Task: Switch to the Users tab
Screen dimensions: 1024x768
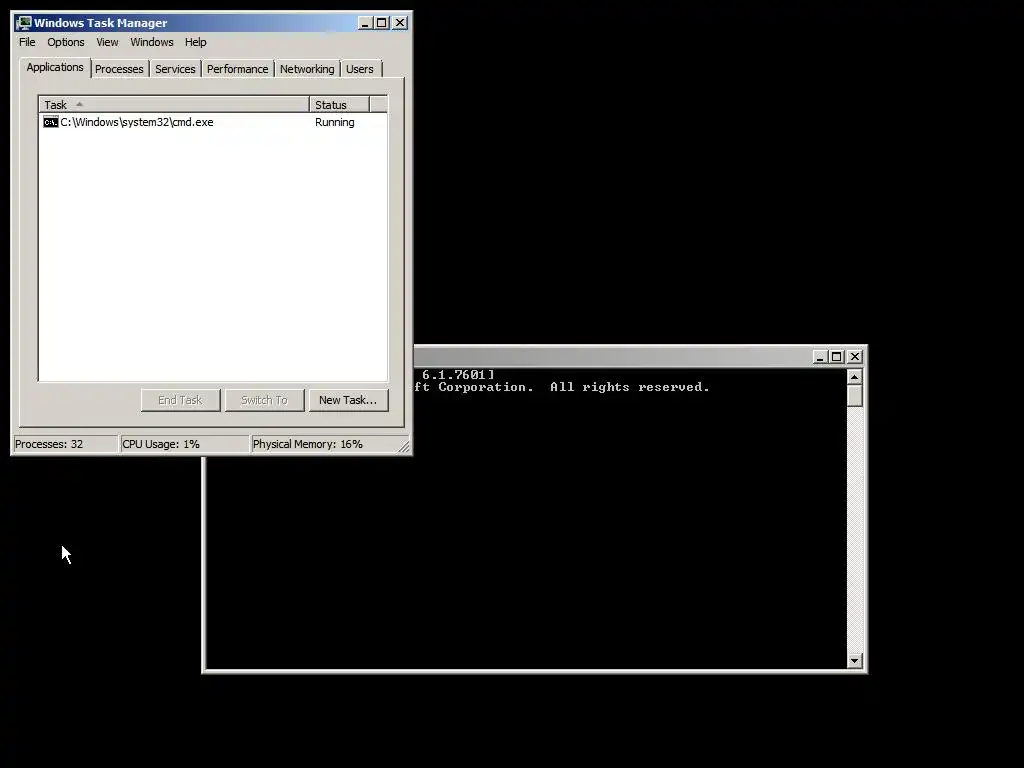Action: [360, 69]
